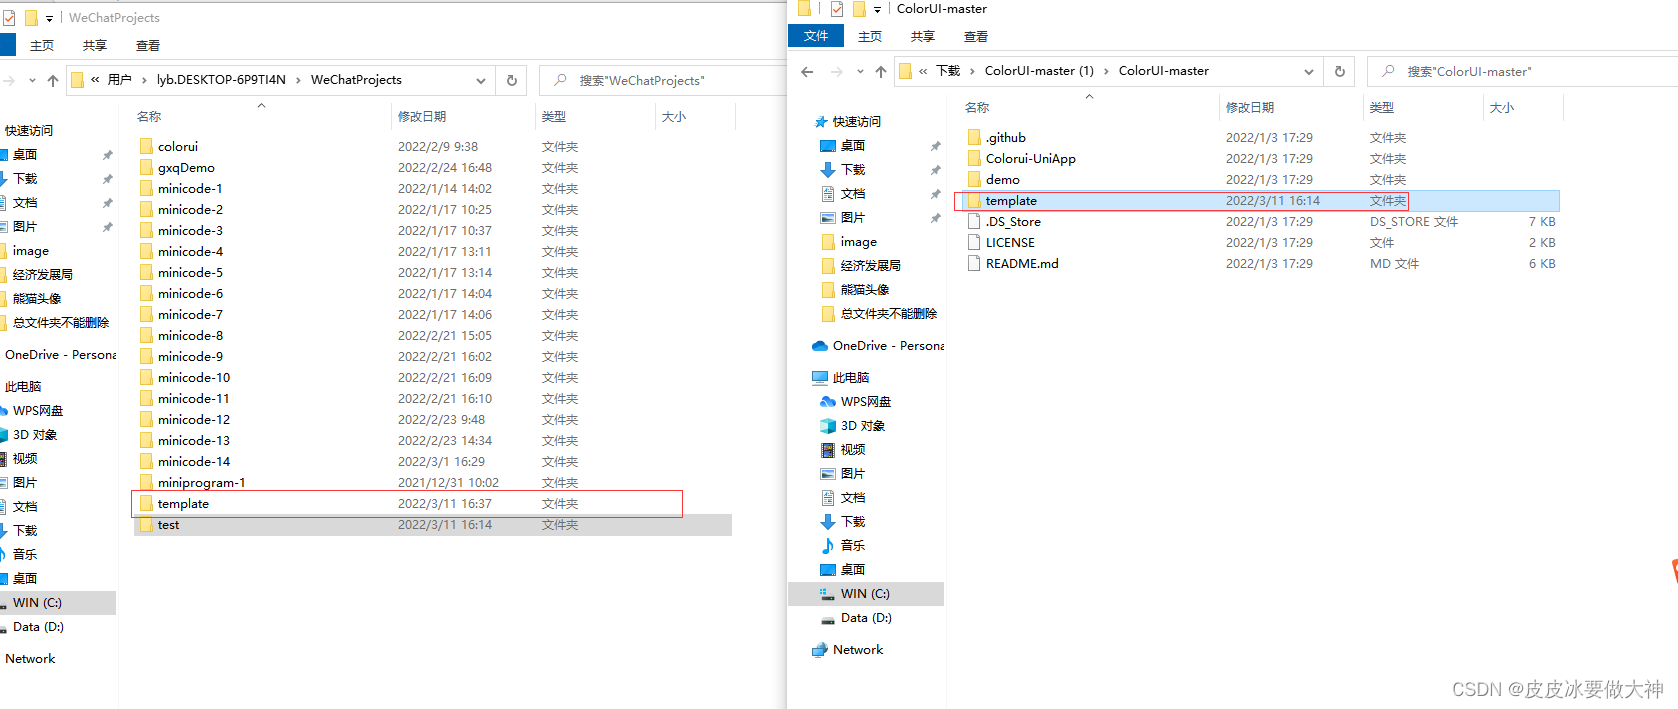Screen dimensions: 1678x709
Task: Click the gxqDemo folder icon
Action: 146,167
